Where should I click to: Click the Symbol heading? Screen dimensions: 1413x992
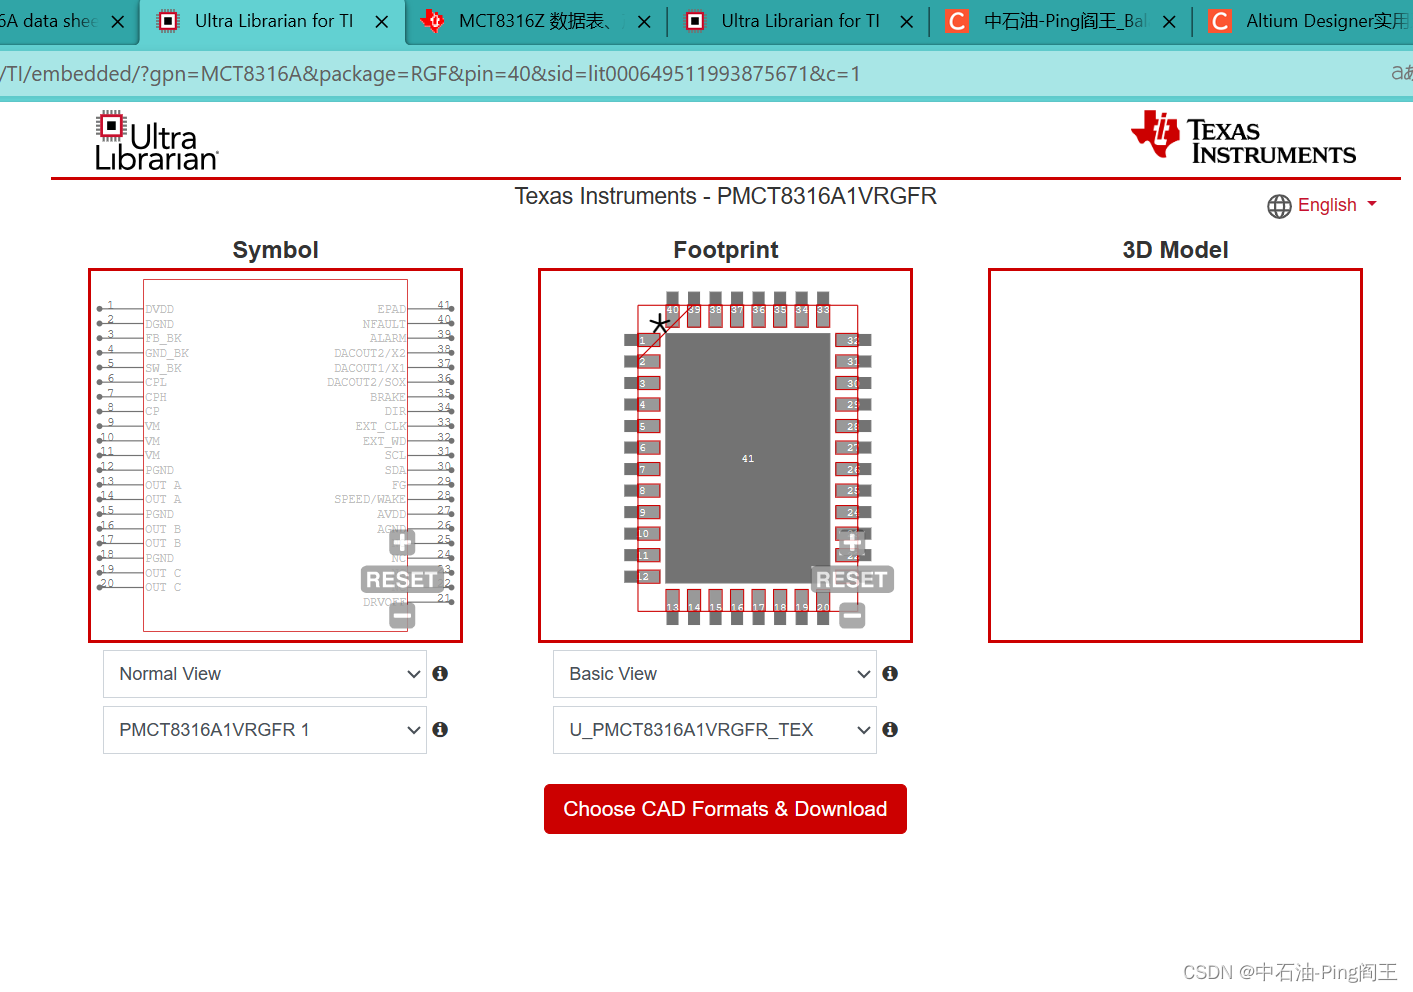[x=275, y=250]
